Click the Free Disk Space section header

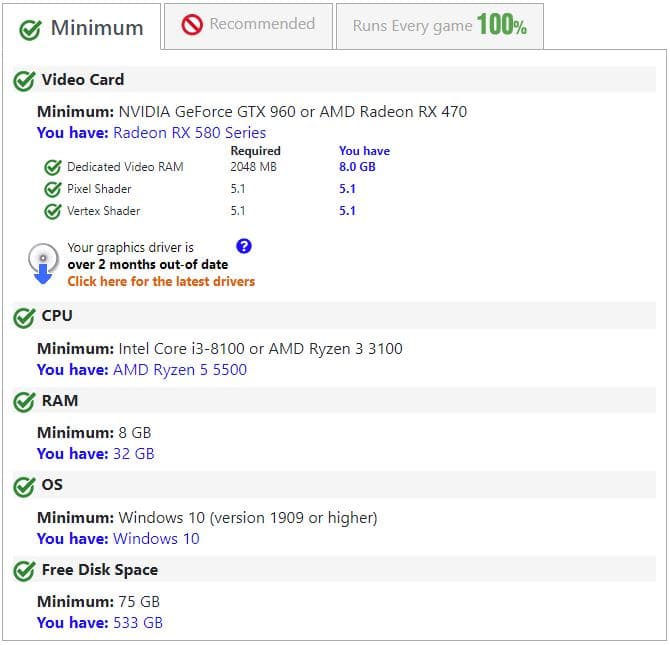click(x=334, y=569)
